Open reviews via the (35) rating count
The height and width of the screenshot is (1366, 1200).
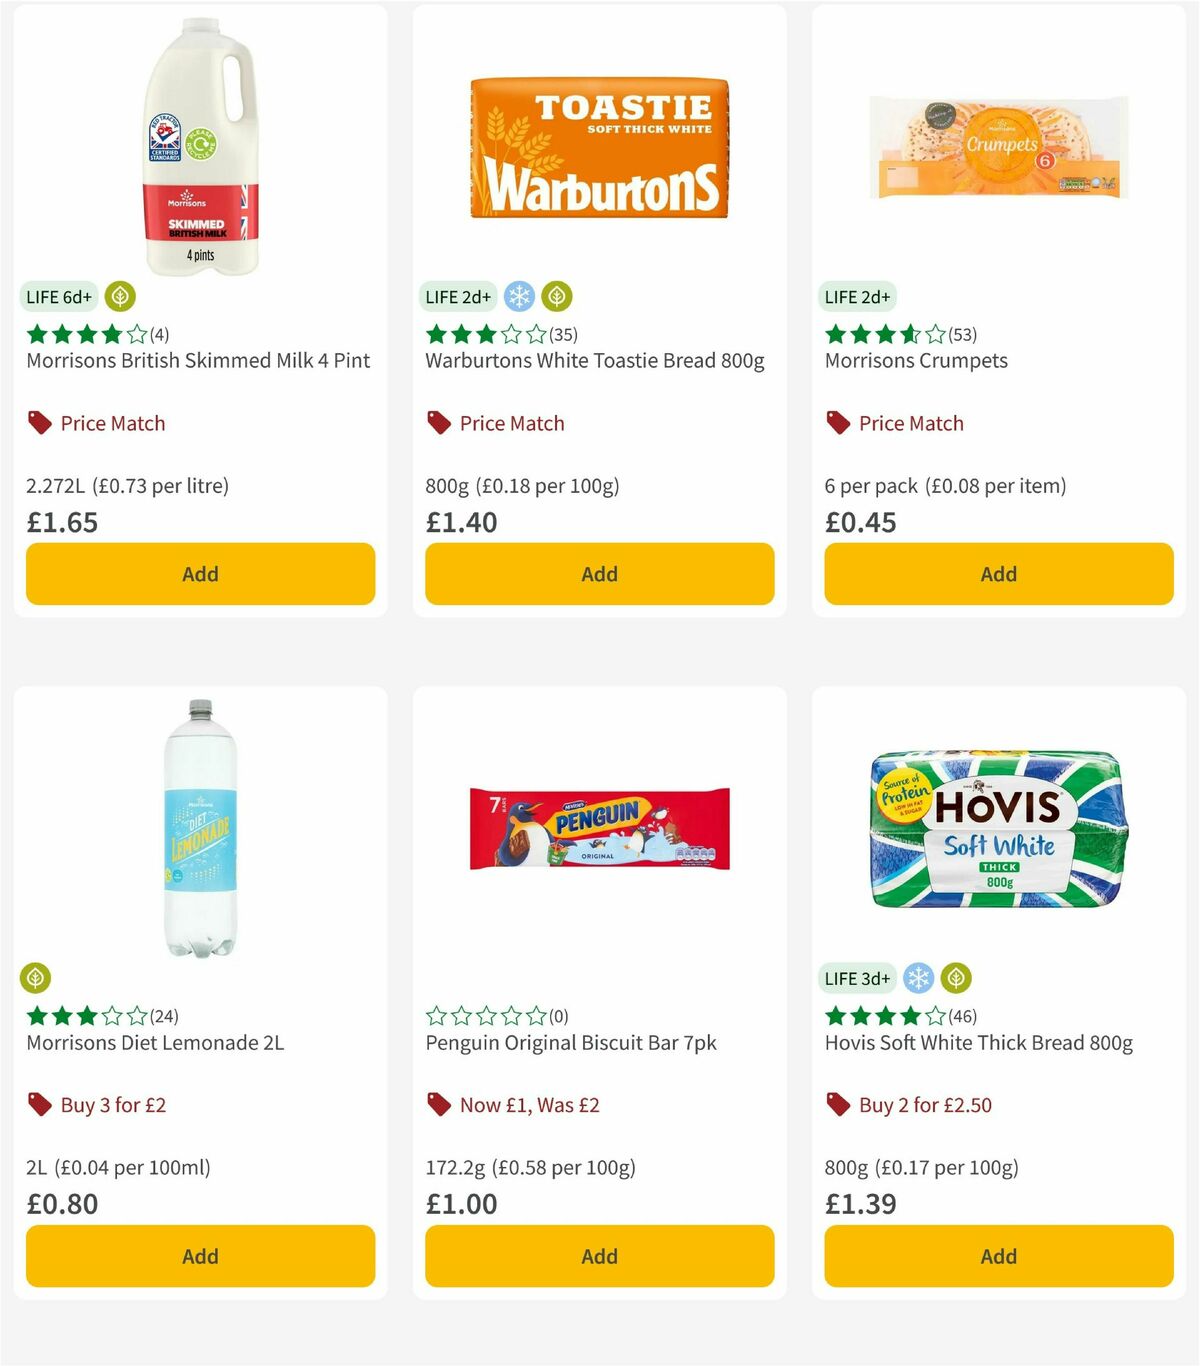[562, 335]
